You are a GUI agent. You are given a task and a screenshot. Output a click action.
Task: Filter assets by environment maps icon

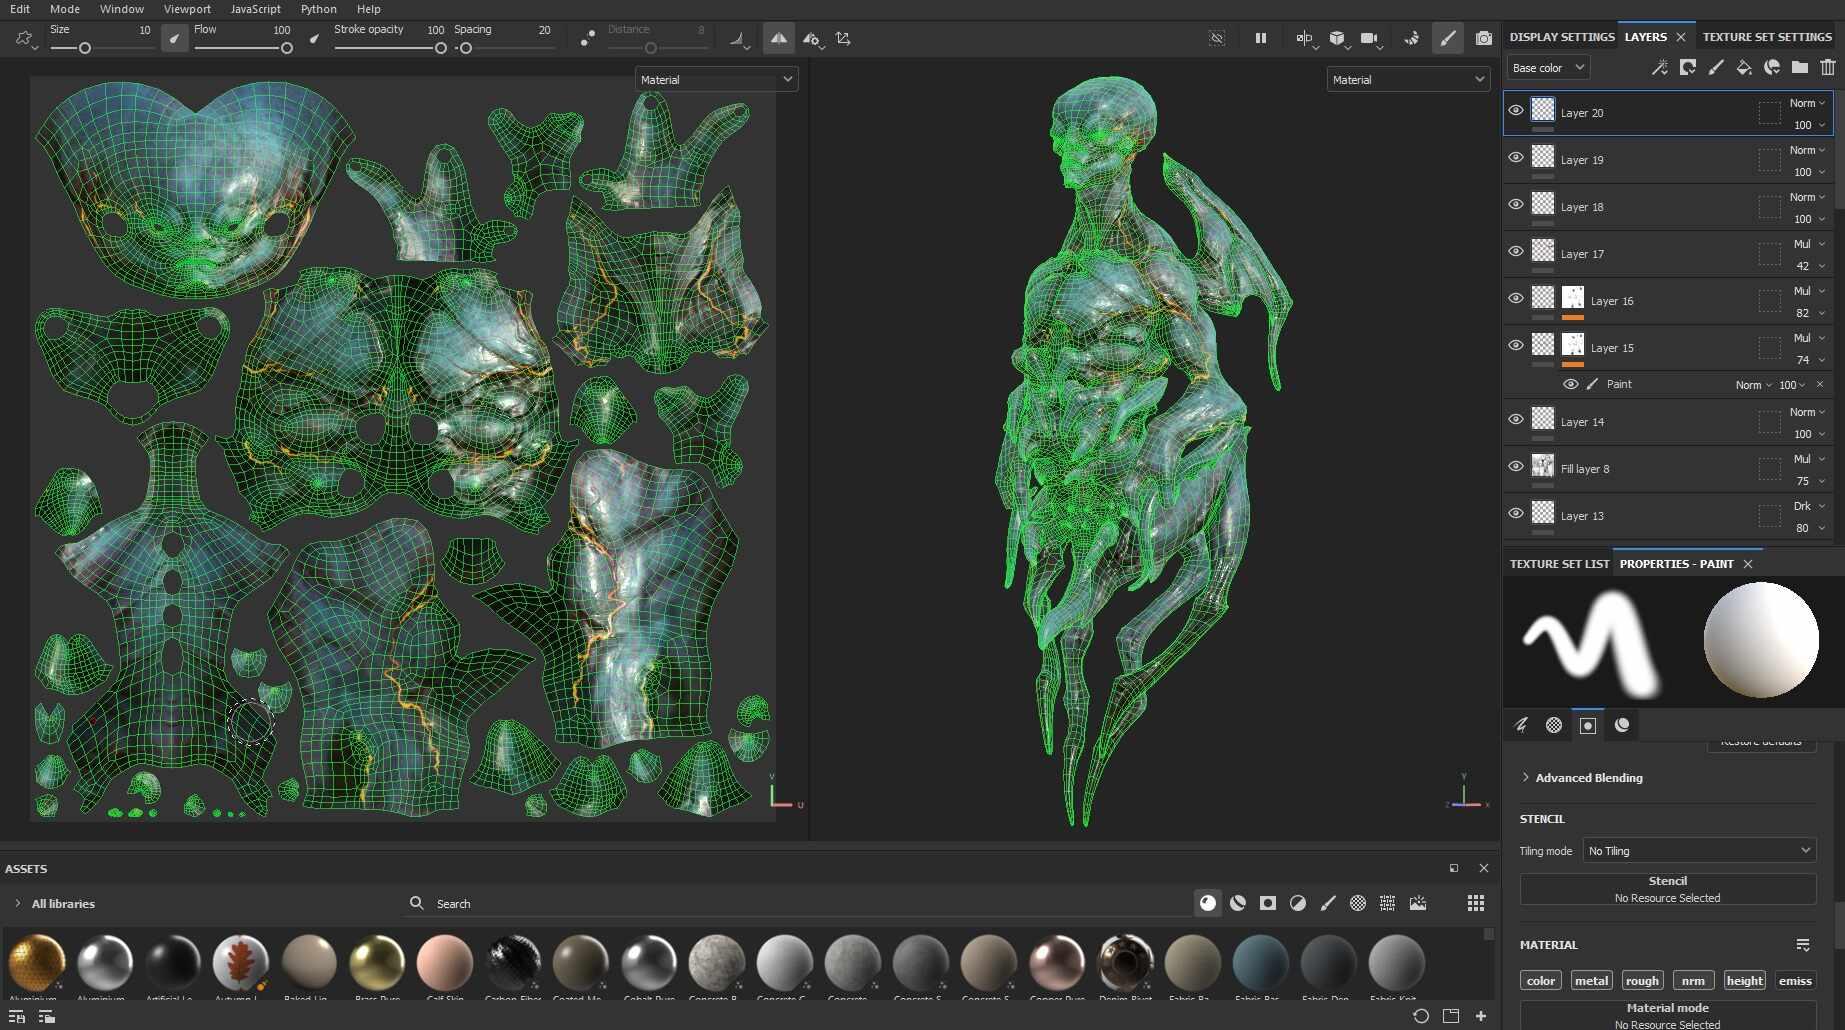pos(1418,903)
